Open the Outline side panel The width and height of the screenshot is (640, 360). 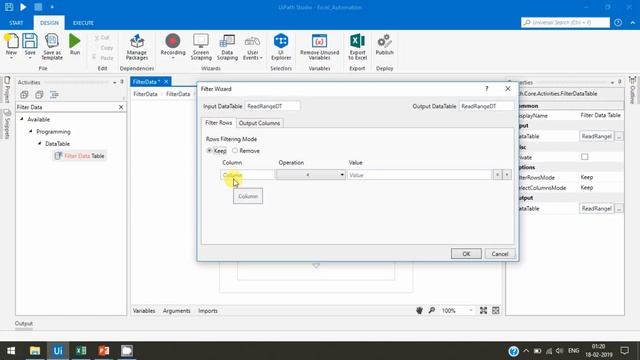tap(632, 89)
